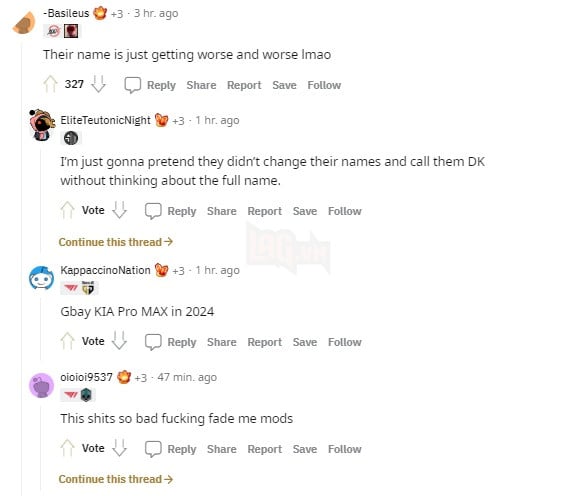Follow KappaccinoNation's comment
Screen dimensions: 576x496
click(345, 342)
